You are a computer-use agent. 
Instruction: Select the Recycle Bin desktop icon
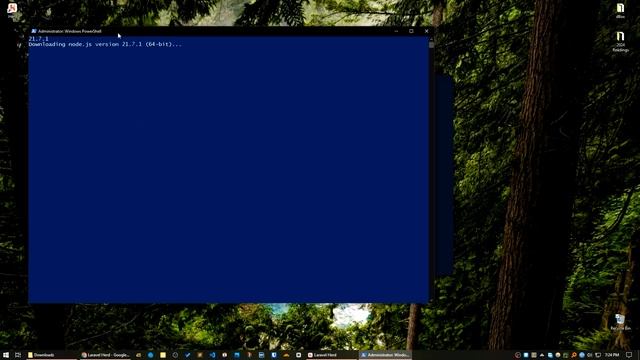click(x=620, y=322)
